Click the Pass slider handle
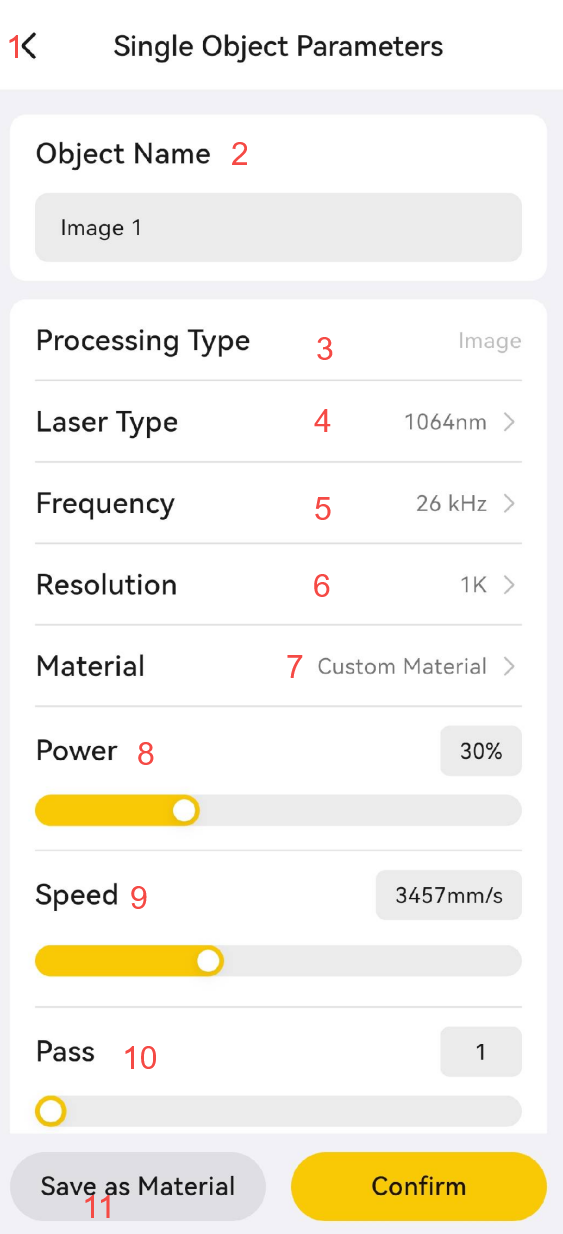 pyautogui.click(x=50, y=1111)
